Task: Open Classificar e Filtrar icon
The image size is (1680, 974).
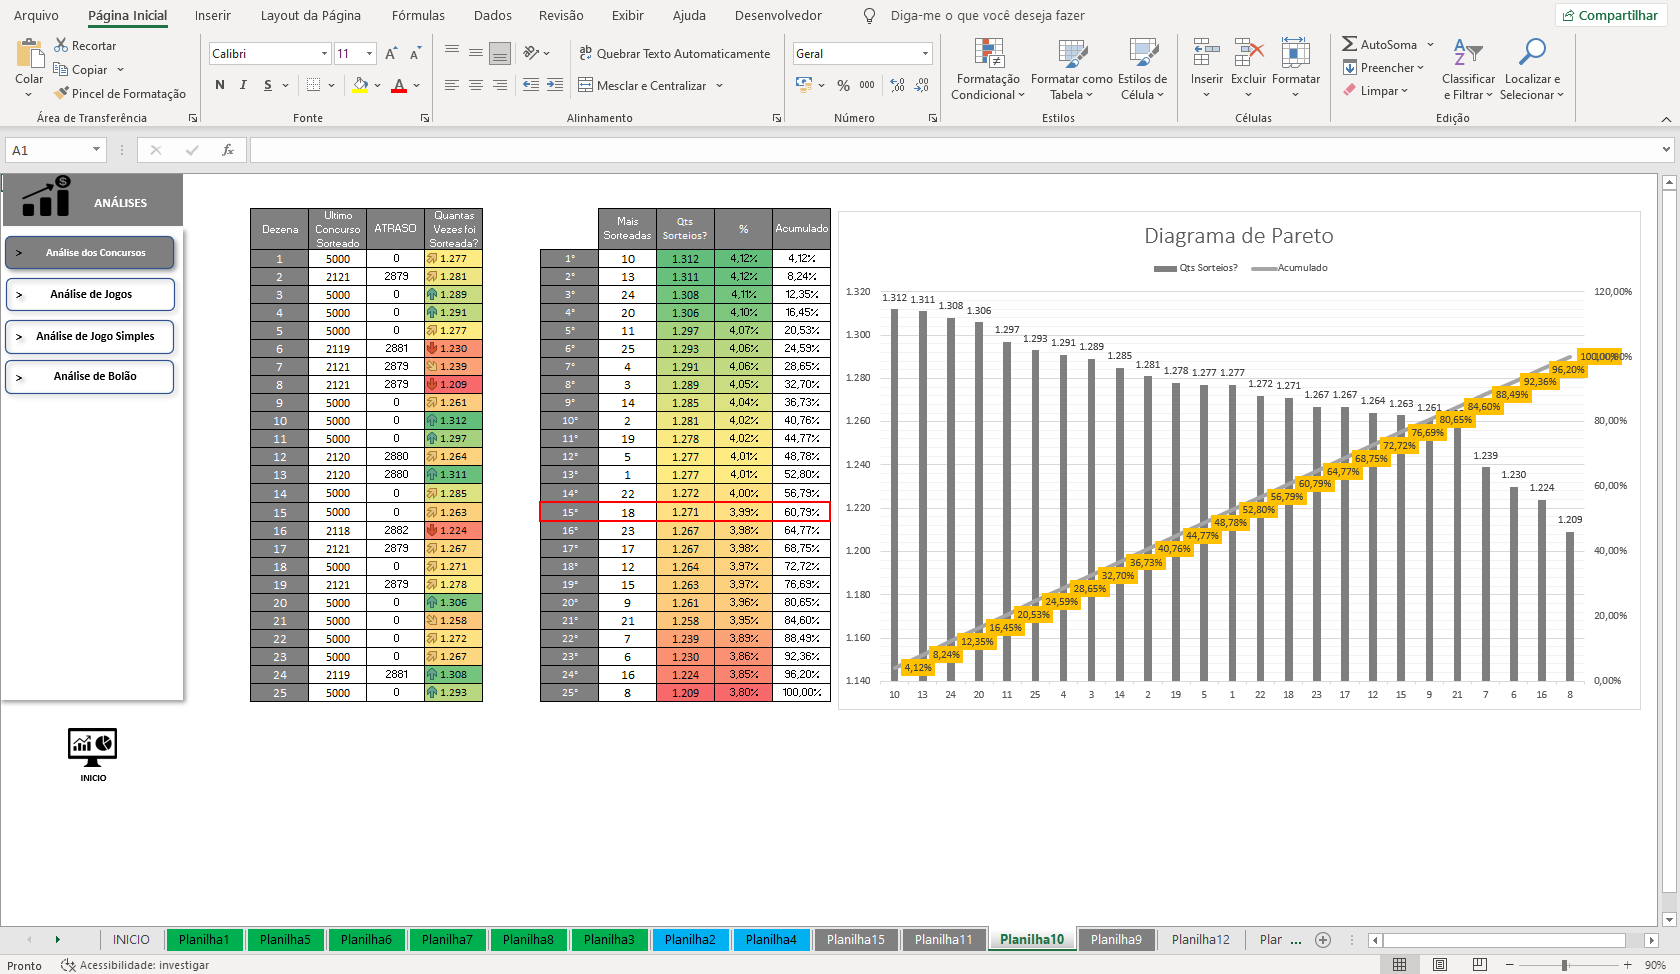Action: click(1468, 53)
